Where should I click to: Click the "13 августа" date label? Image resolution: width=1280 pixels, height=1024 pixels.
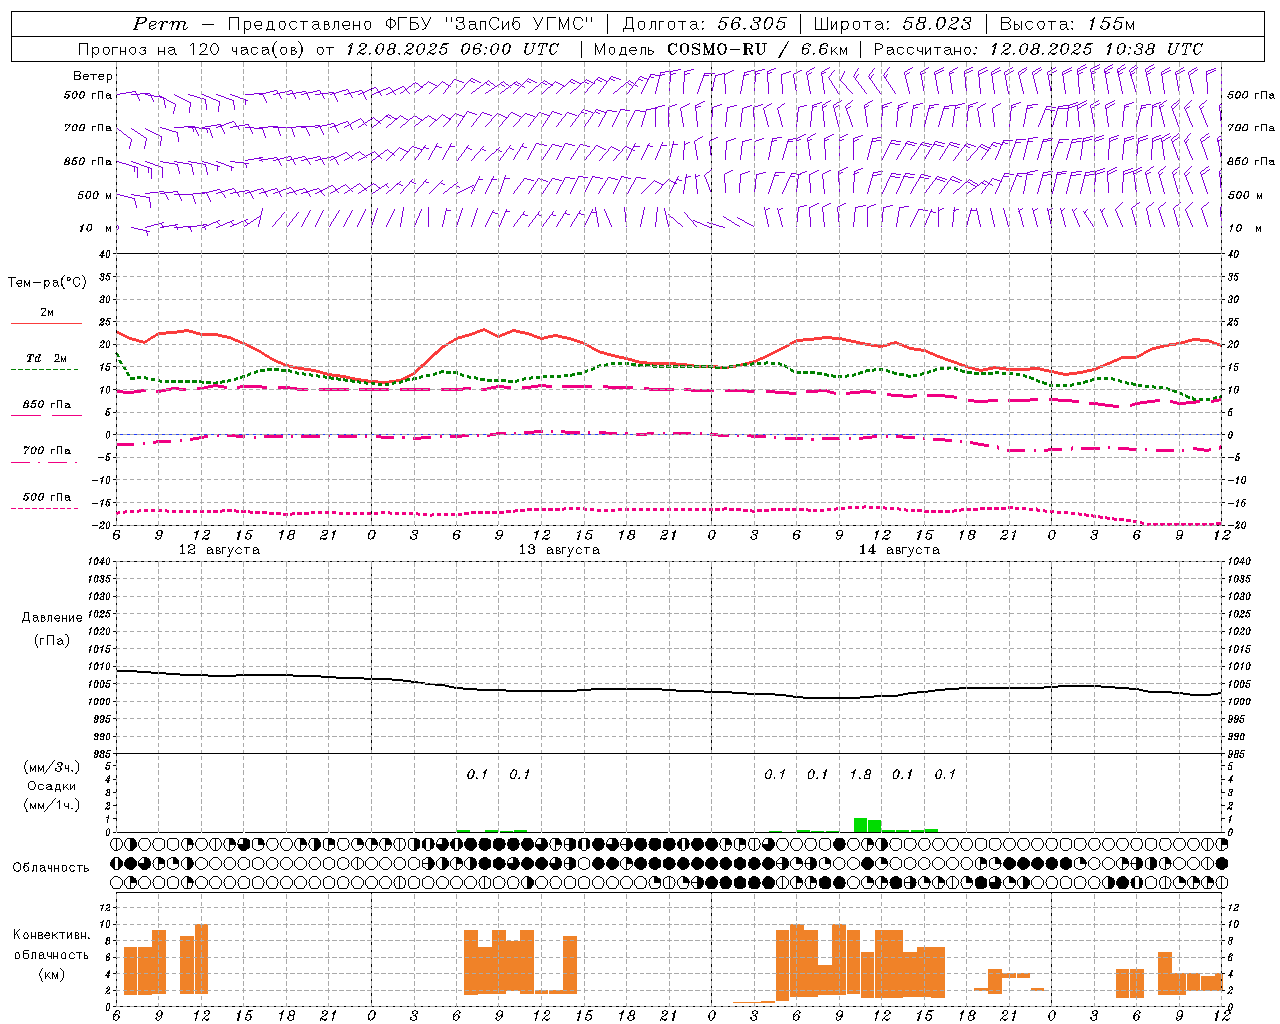pos(559,550)
